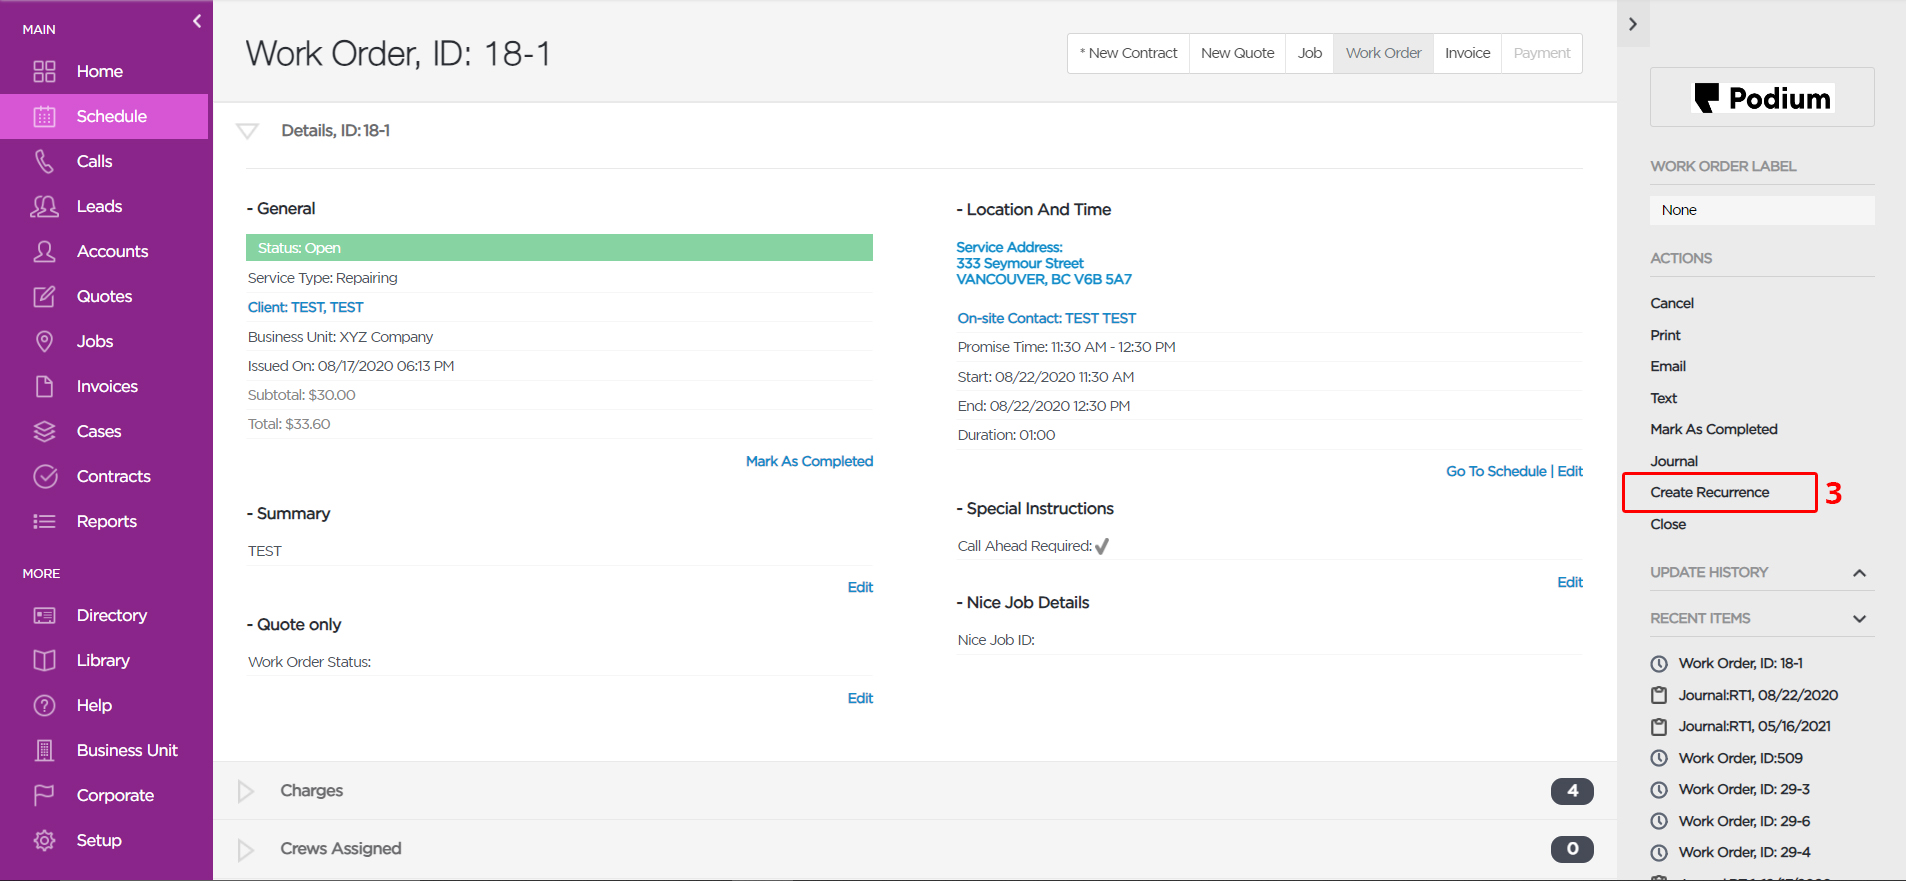Viewport: 1906px width, 881px height.
Task: Switch to the Job tab
Action: coord(1310,53)
